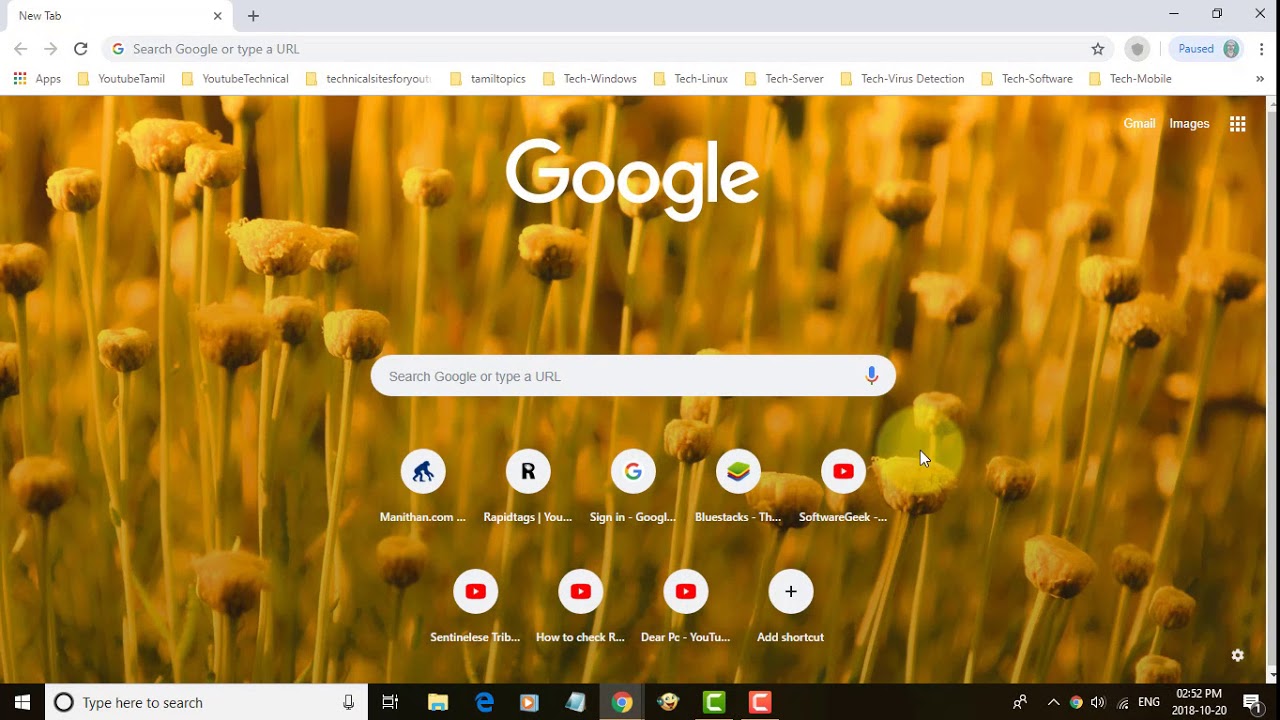Open the Dear Pc - YouTube shortcut
The height and width of the screenshot is (720, 1280).
[x=685, y=607]
